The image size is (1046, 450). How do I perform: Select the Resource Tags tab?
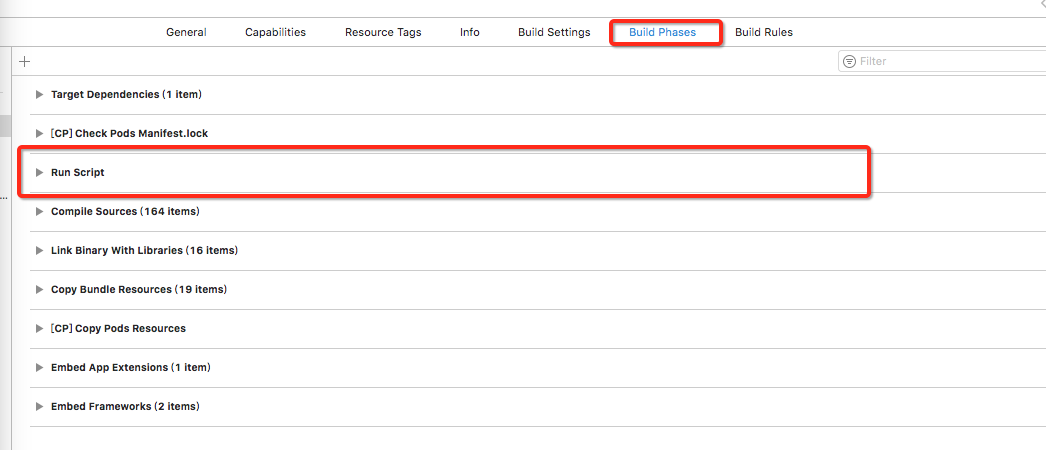coord(383,32)
